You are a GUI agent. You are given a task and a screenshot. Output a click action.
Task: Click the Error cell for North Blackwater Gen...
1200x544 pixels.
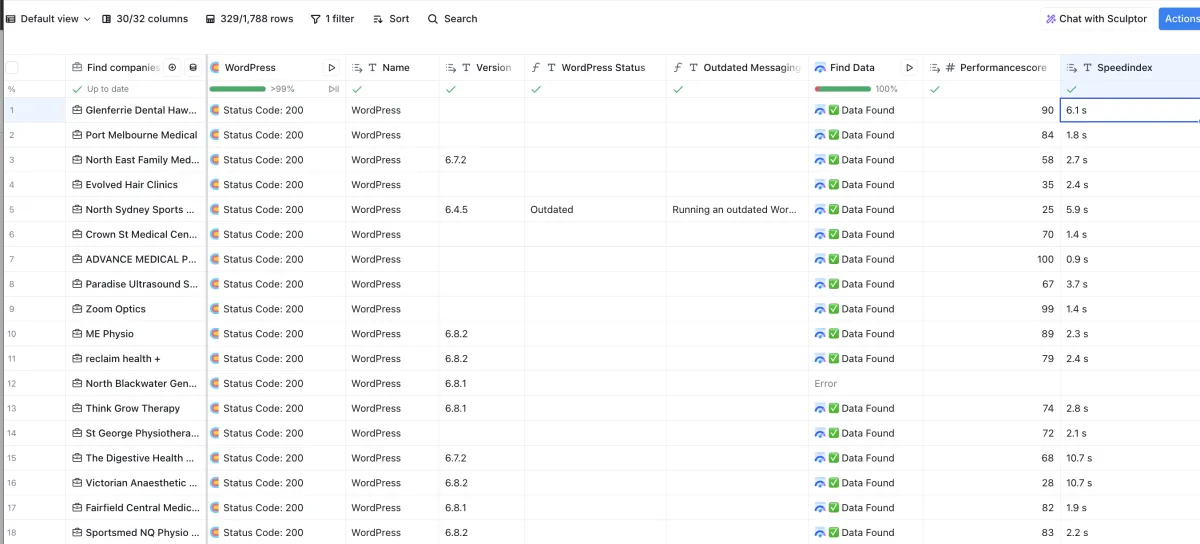(x=865, y=384)
